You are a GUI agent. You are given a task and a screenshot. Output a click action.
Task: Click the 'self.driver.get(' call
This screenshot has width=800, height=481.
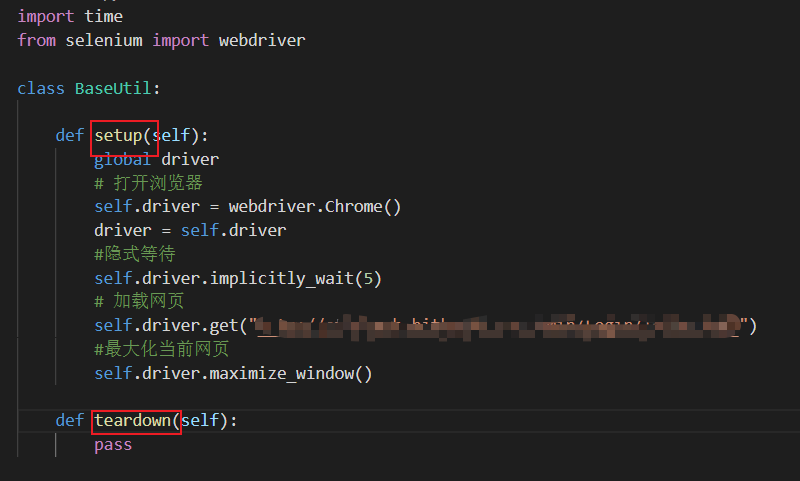[x=171, y=325]
